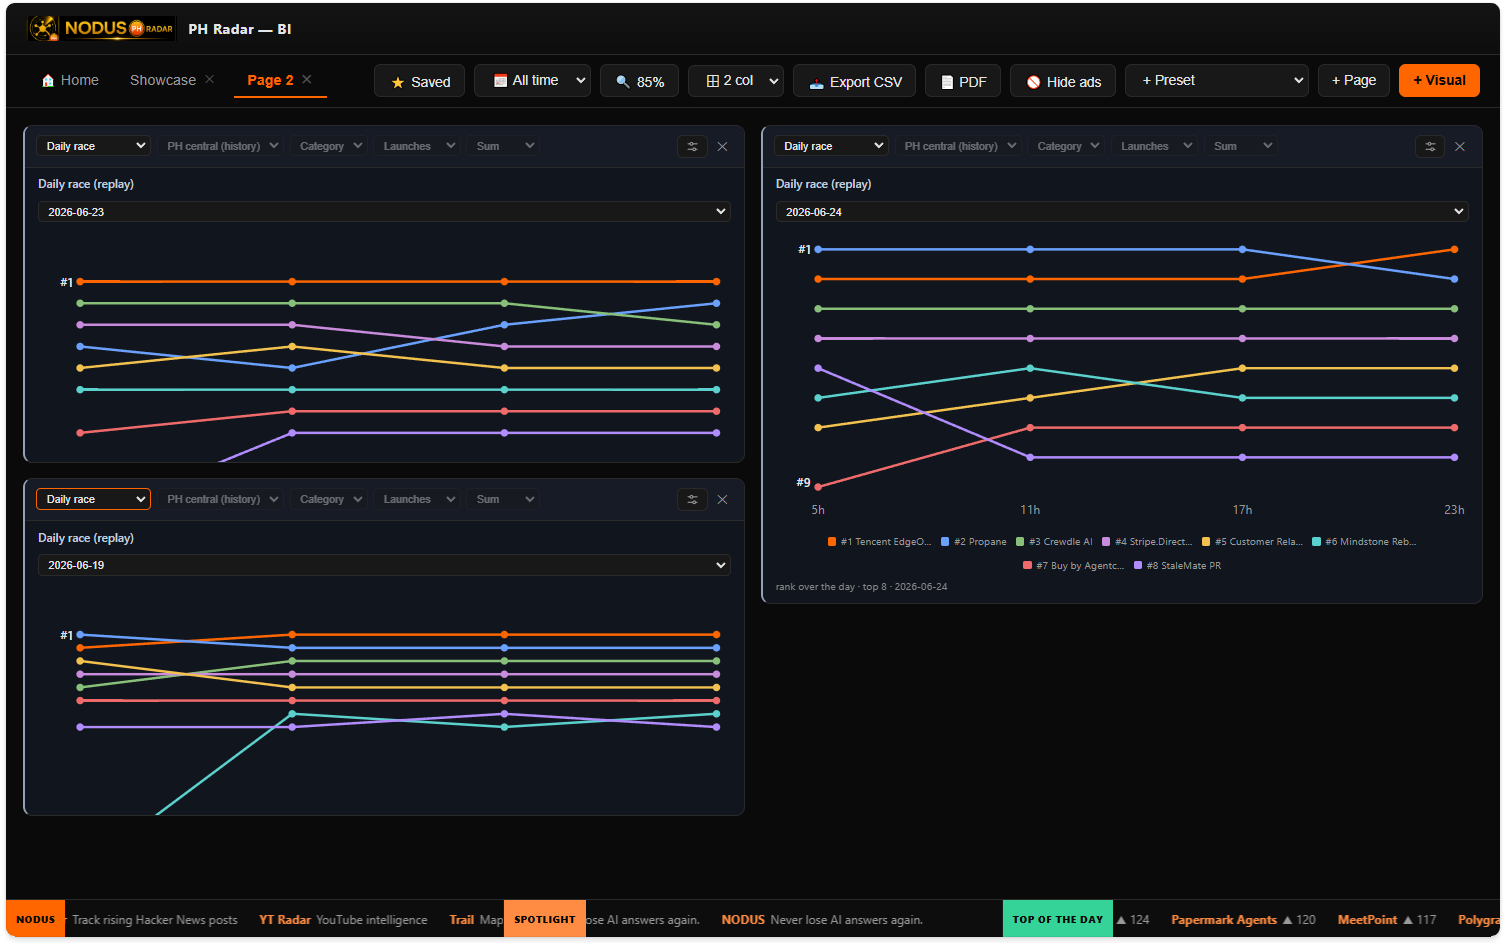The width and height of the screenshot is (1505, 943).
Task: Click the PH Radar — BI title
Action: [240, 29]
